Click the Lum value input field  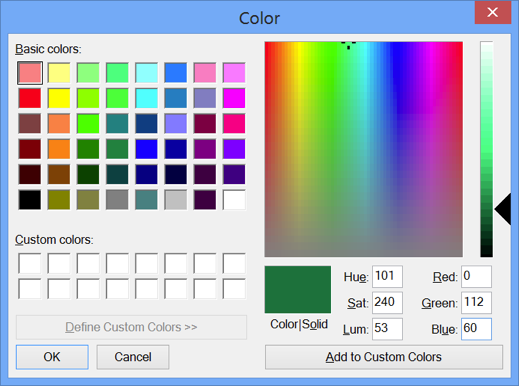pos(387,329)
